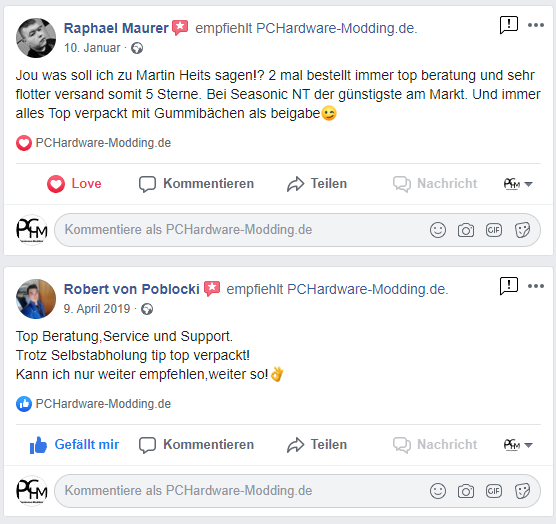Screen dimensions: 556x524
Task: Report Robert von Poblocki's recommendation via feedback icon
Action: [x=509, y=286]
